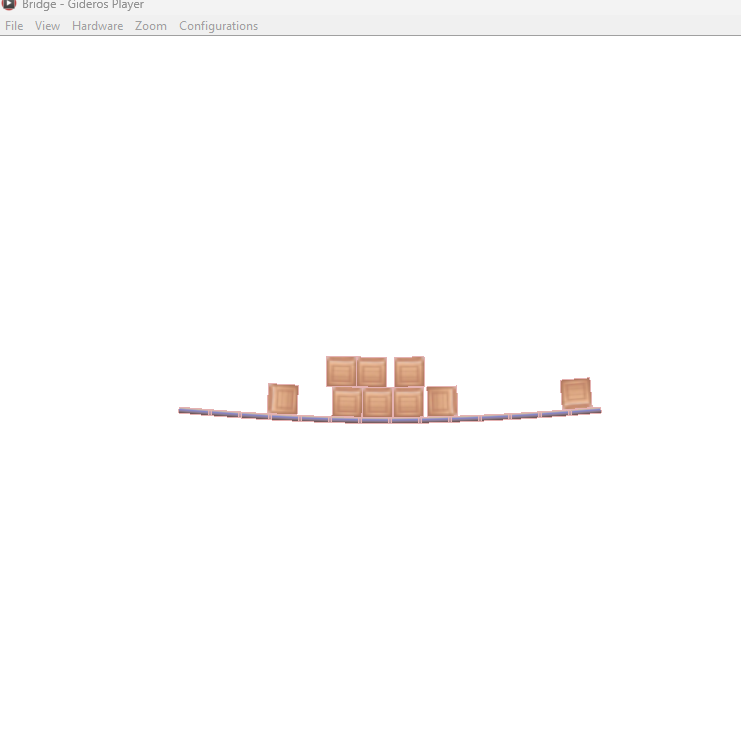Click the bottom-row crate right of the pile
The height and width of the screenshot is (742, 741).
coord(442,401)
